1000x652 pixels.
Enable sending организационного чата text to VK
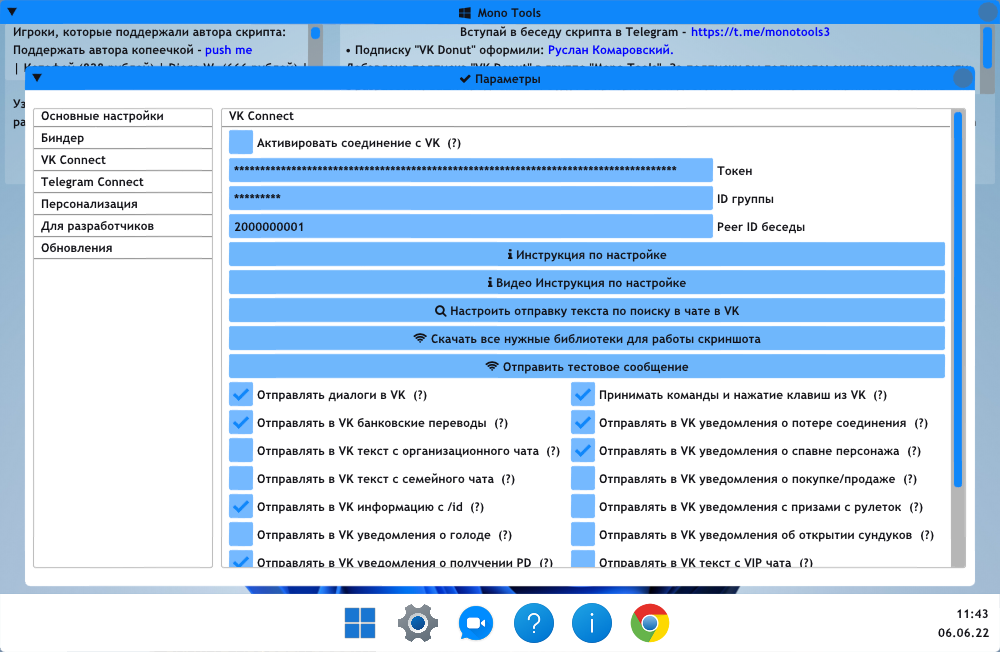tap(241, 451)
